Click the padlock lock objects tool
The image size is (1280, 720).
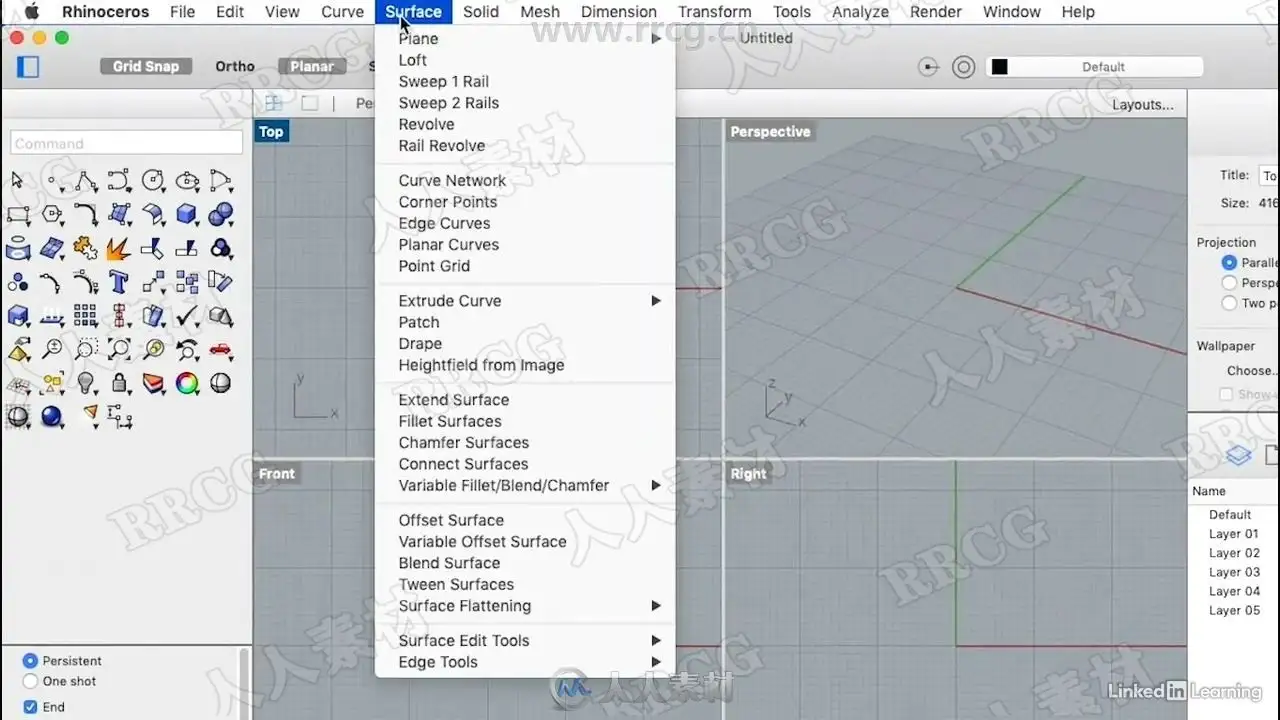(x=119, y=383)
